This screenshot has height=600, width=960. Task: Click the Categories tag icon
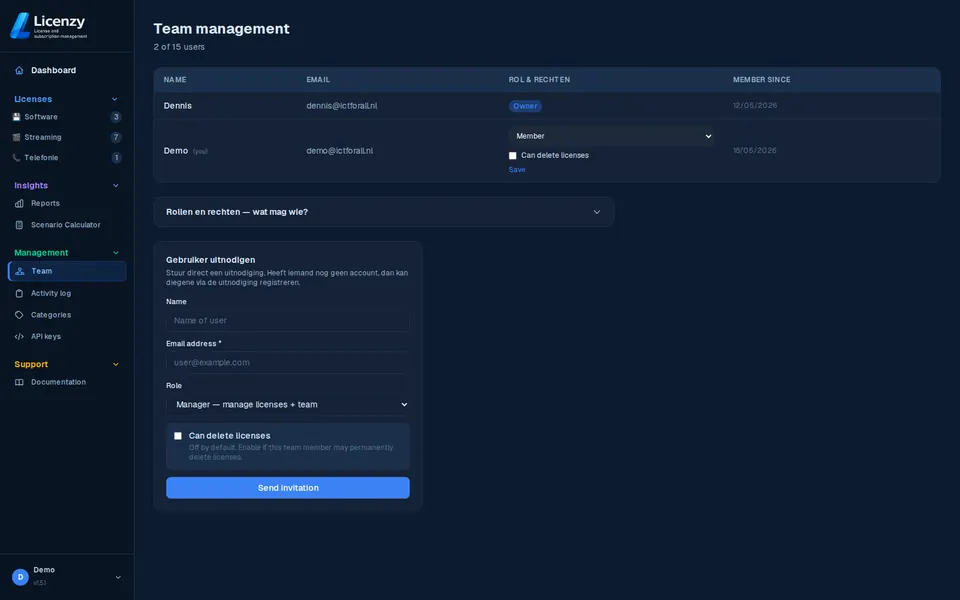pyautogui.click(x=19, y=315)
